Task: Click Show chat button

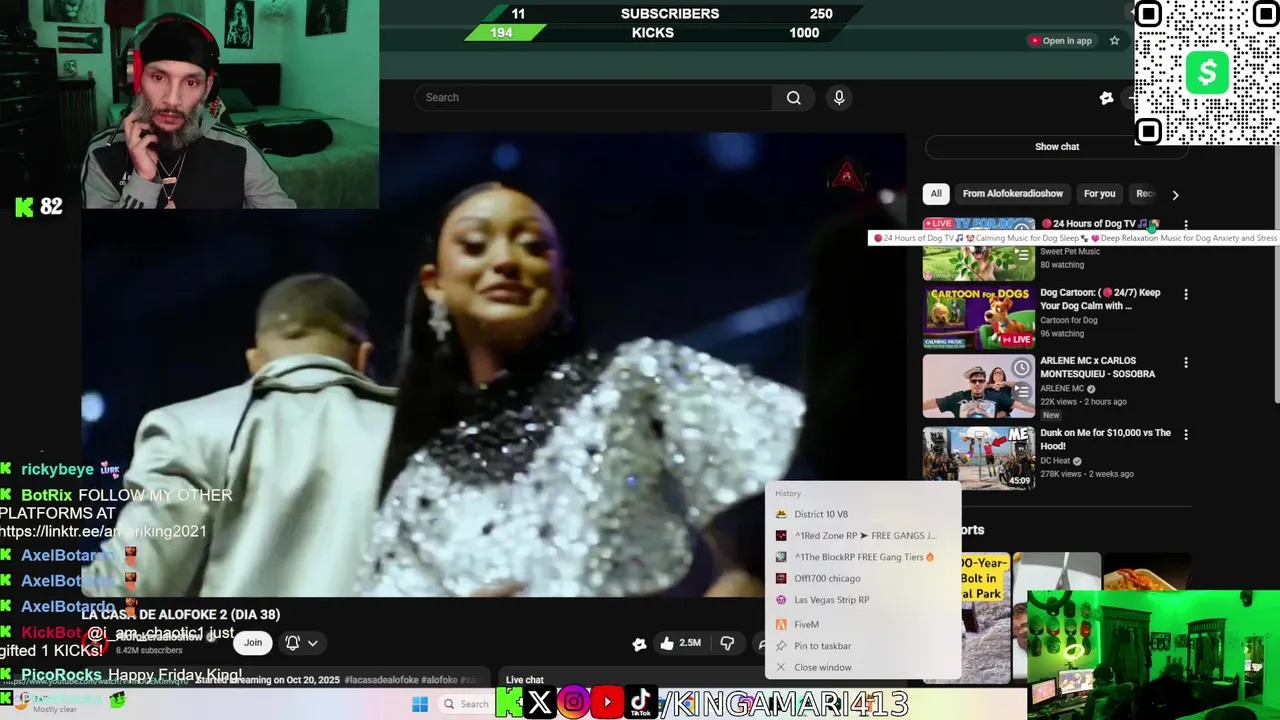Action: coord(1056,146)
